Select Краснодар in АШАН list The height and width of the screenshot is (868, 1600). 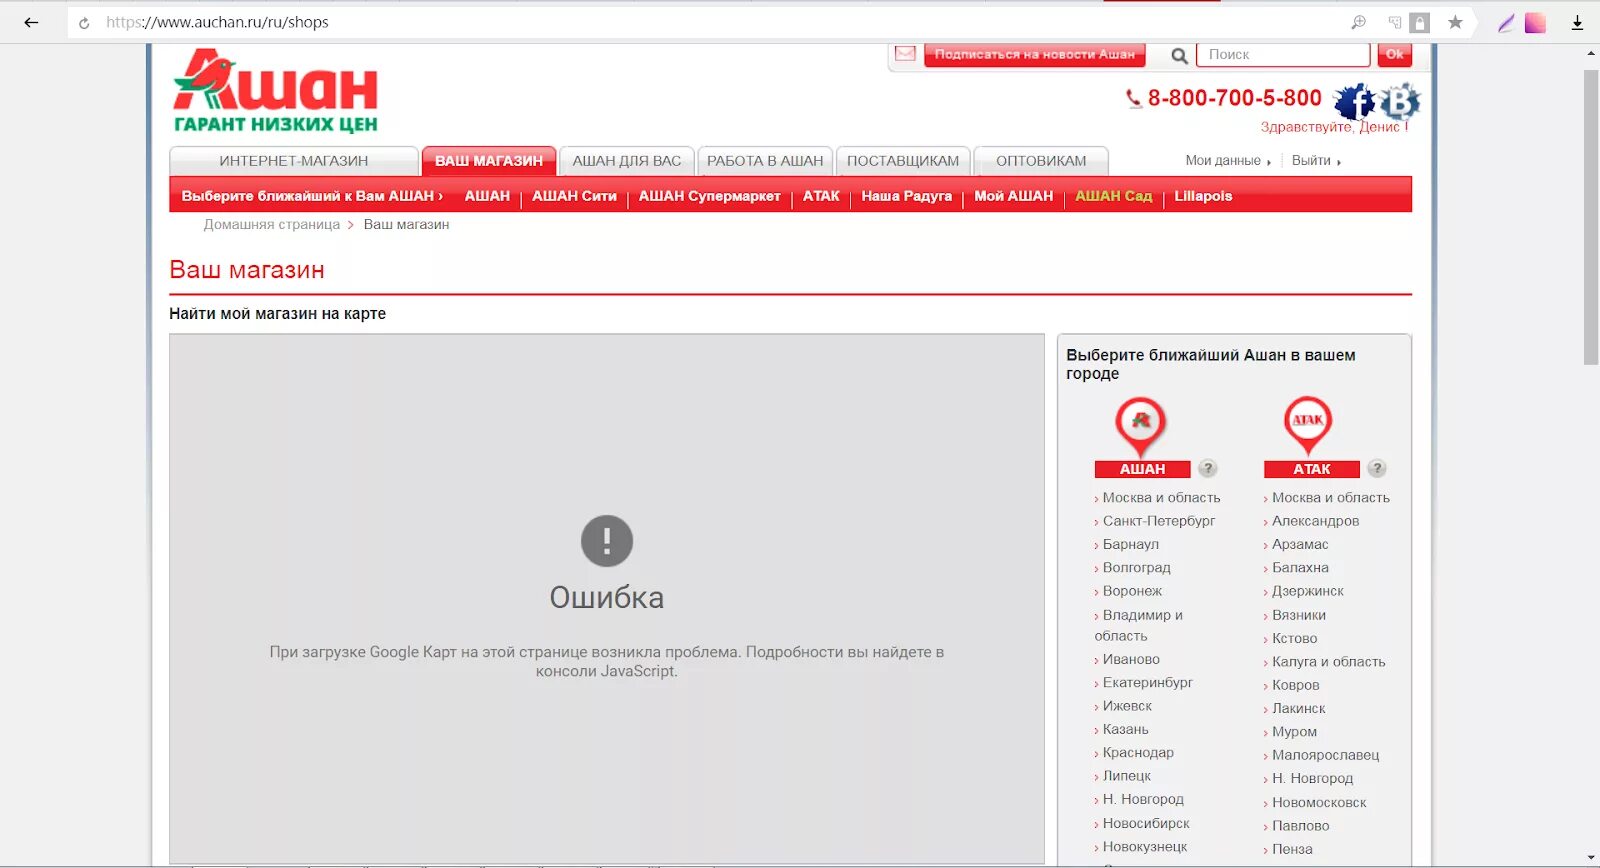coord(1138,753)
